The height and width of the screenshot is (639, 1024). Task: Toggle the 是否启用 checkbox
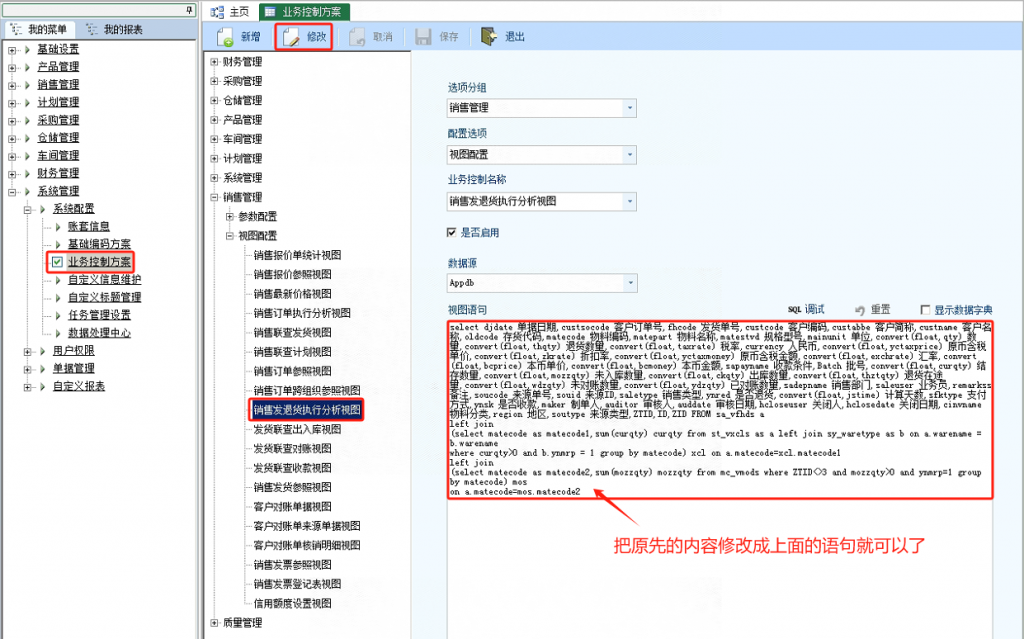[452, 232]
